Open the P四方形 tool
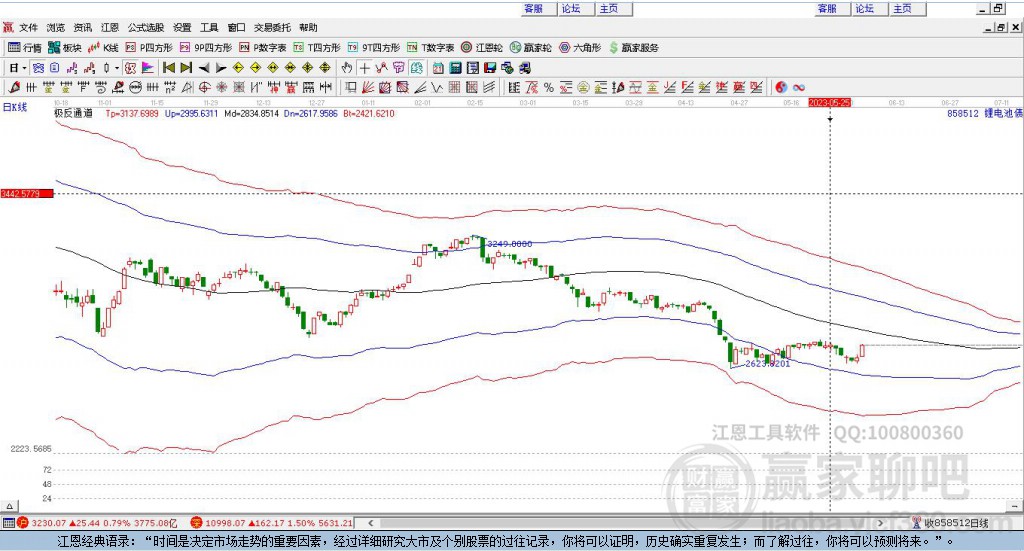1024x551 pixels. tap(149, 48)
